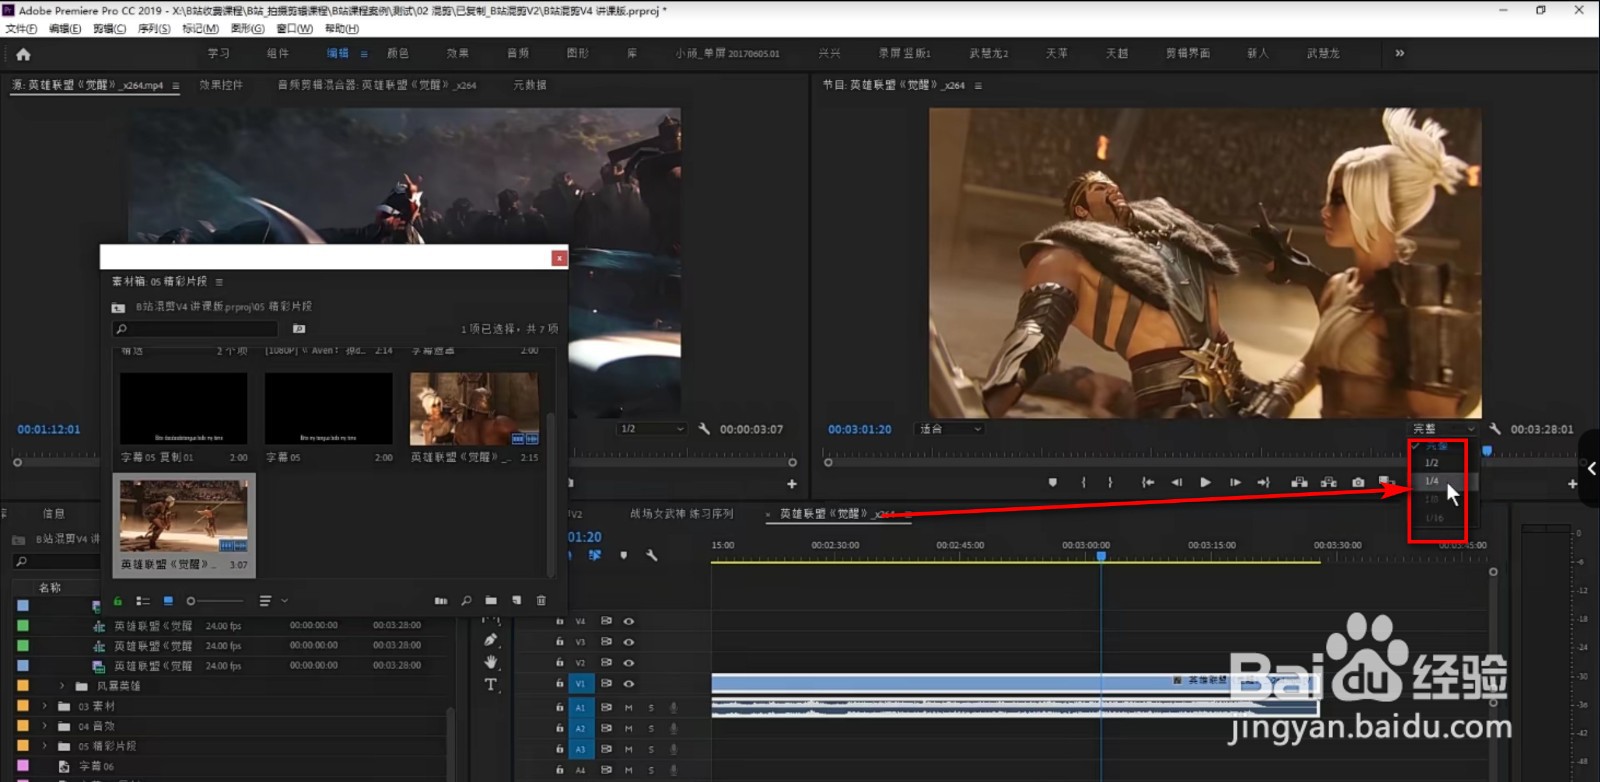Screen dimensions: 1600x782
Task: Select the 英雄联盟《觉醒》 3:07 clip thumbnail
Action: [x=184, y=515]
